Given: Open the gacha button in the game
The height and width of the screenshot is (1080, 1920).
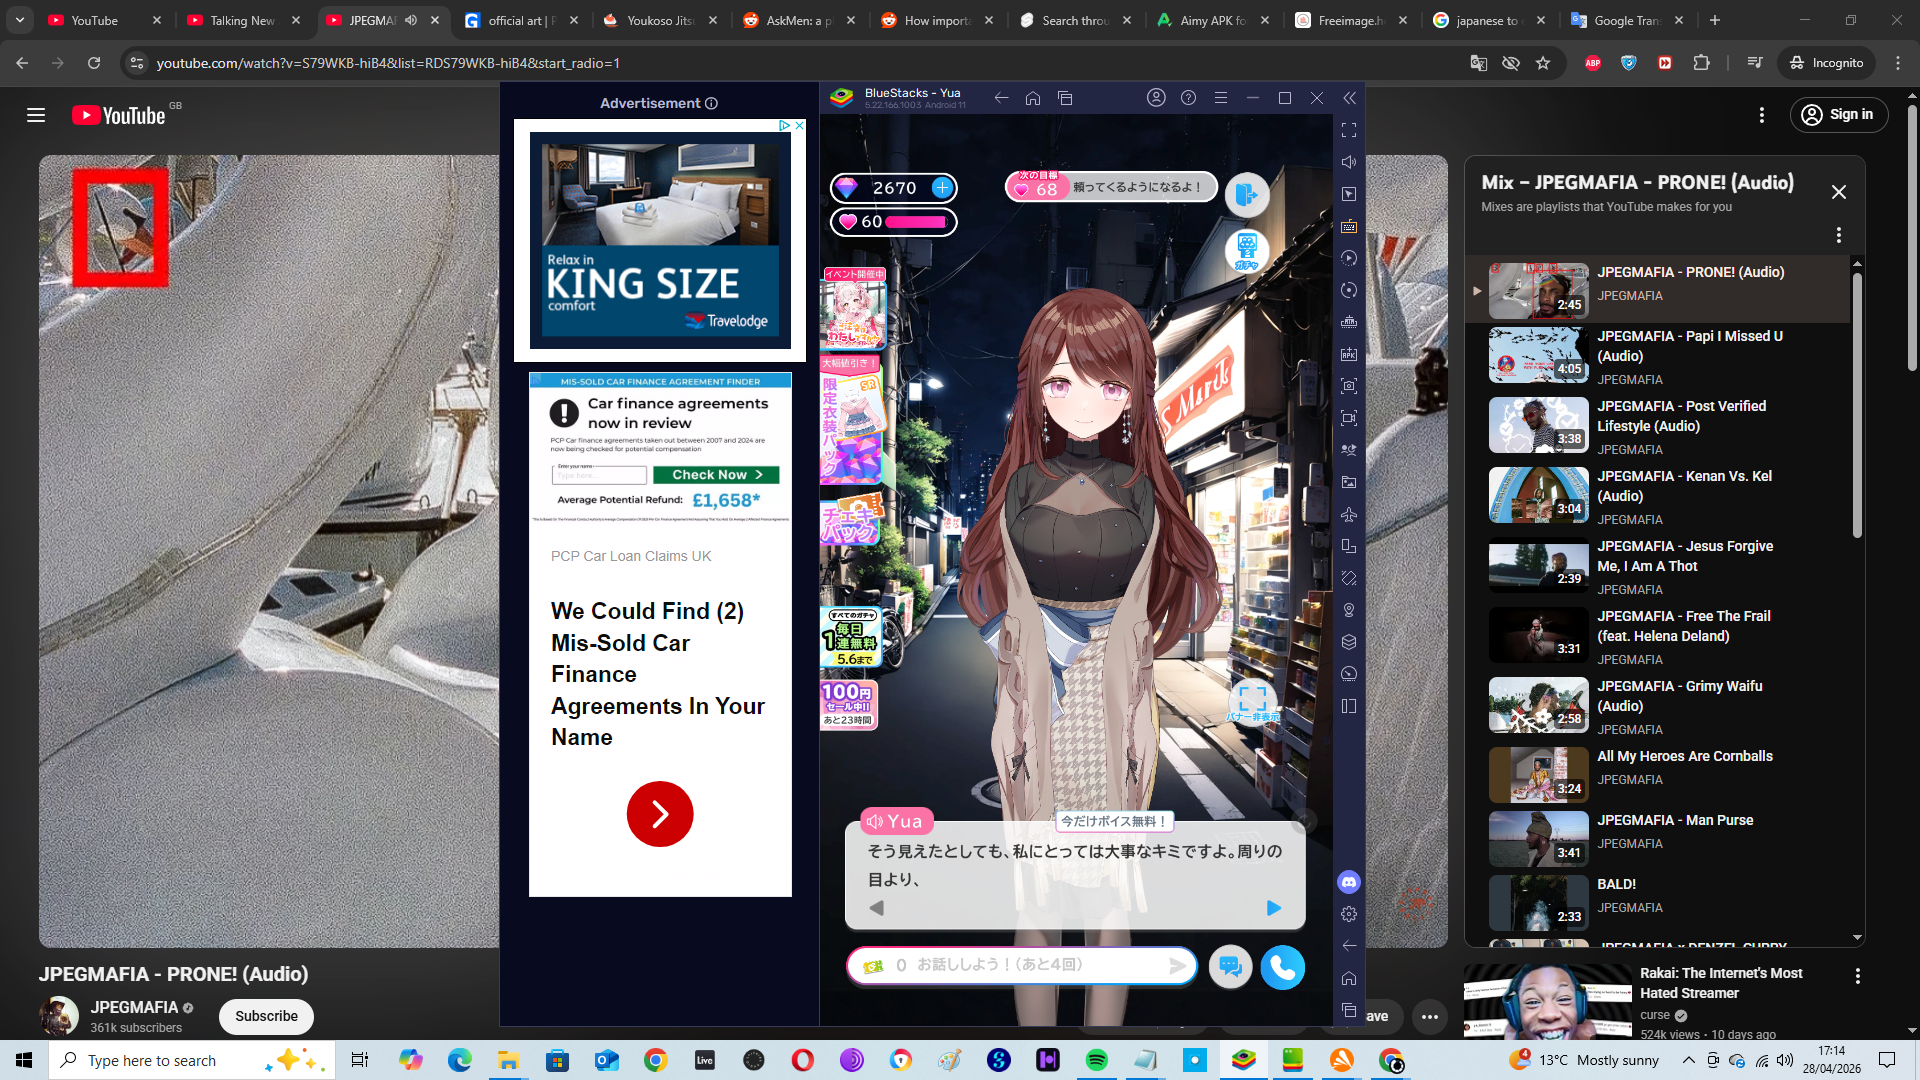Looking at the screenshot, I should (1246, 250).
